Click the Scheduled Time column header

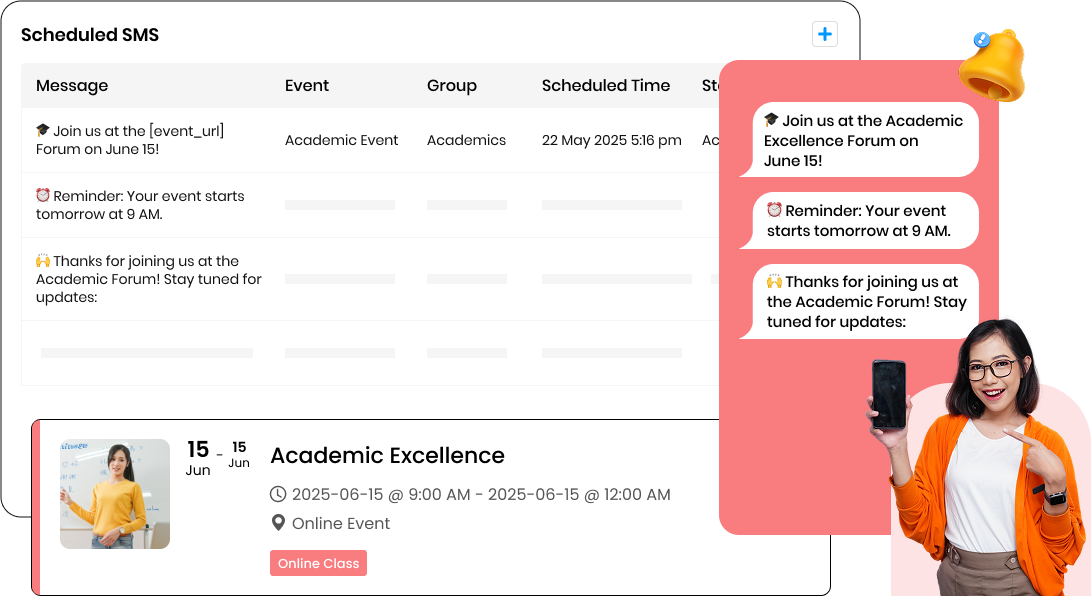[x=606, y=85]
